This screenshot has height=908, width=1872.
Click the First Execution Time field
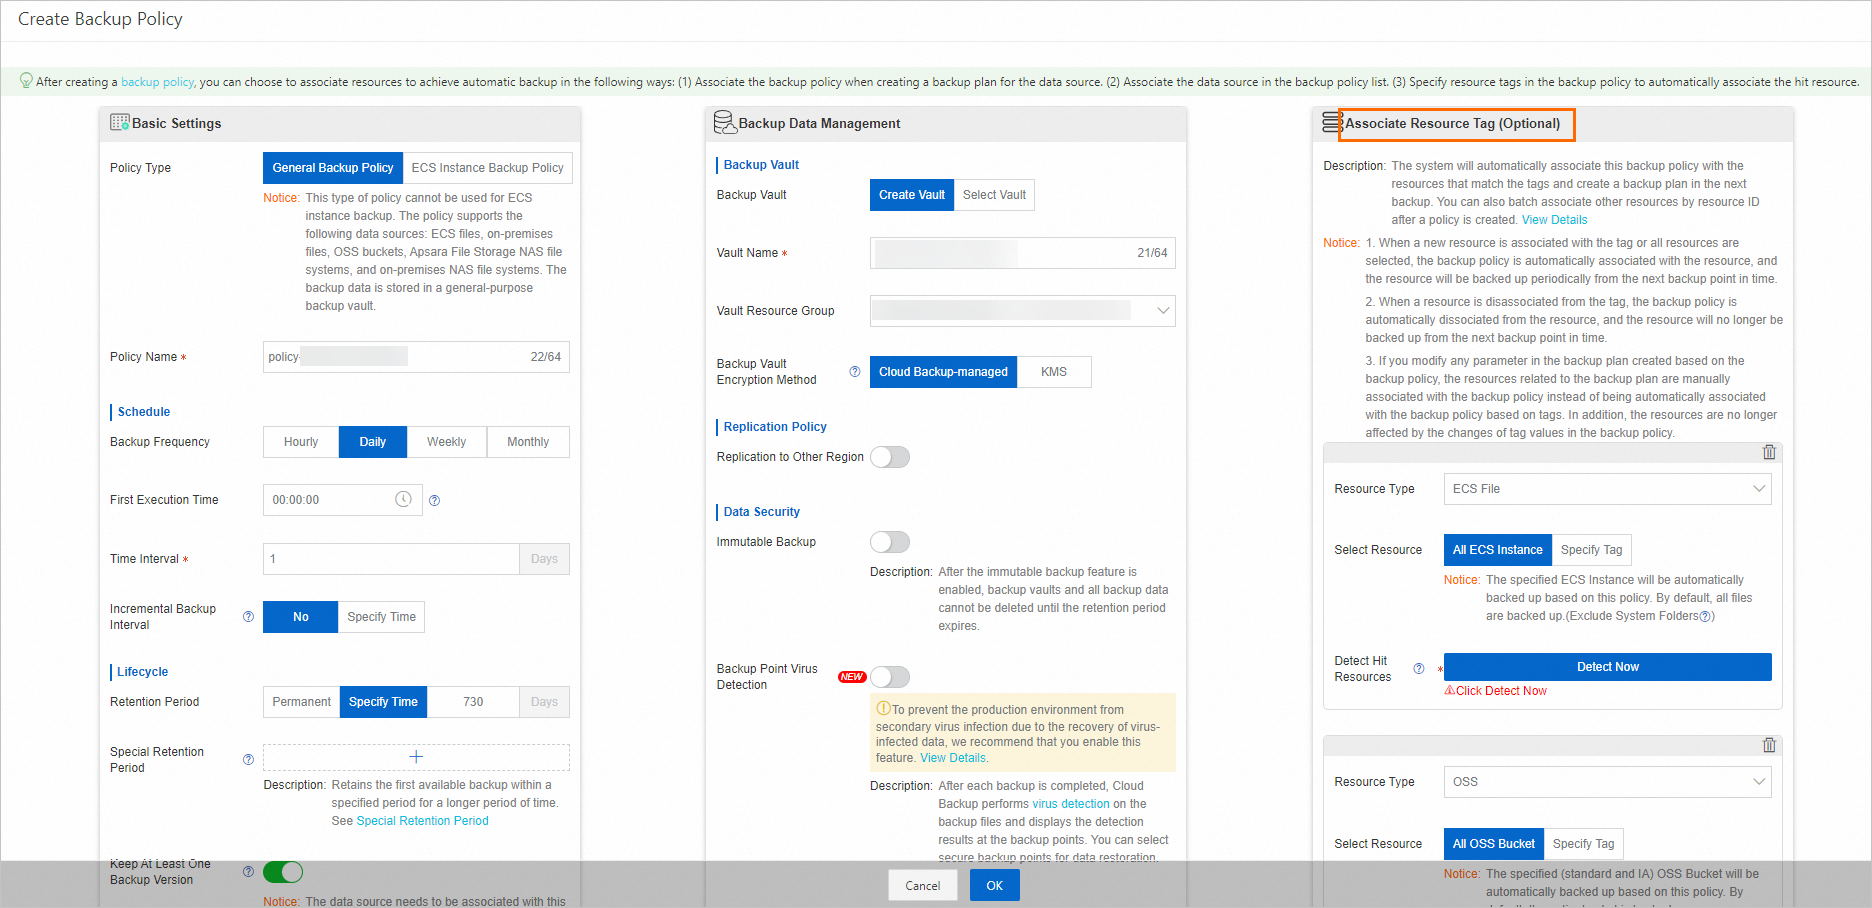click(342, 500)
